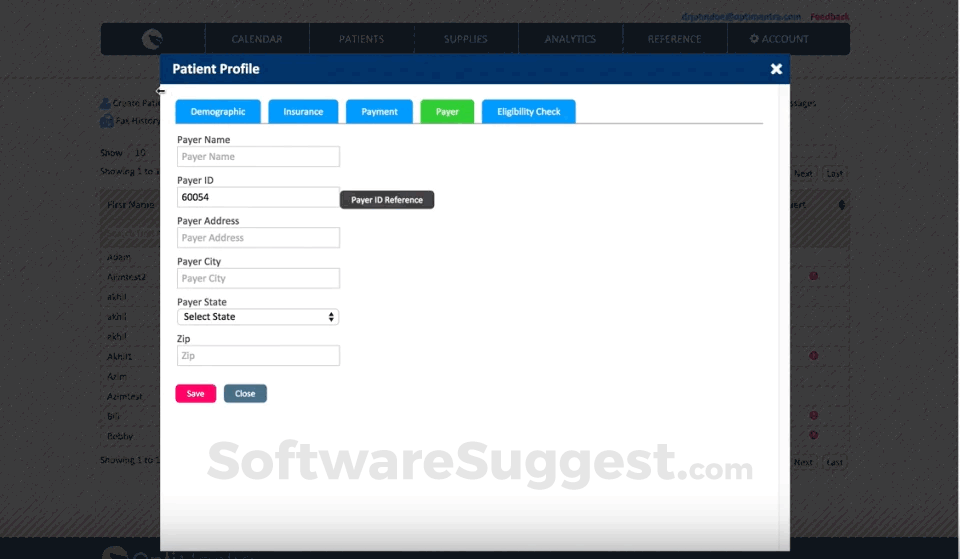Expand the Select State dropdown
The height and width of the screenshot is (559, 960).
(258, 317)
